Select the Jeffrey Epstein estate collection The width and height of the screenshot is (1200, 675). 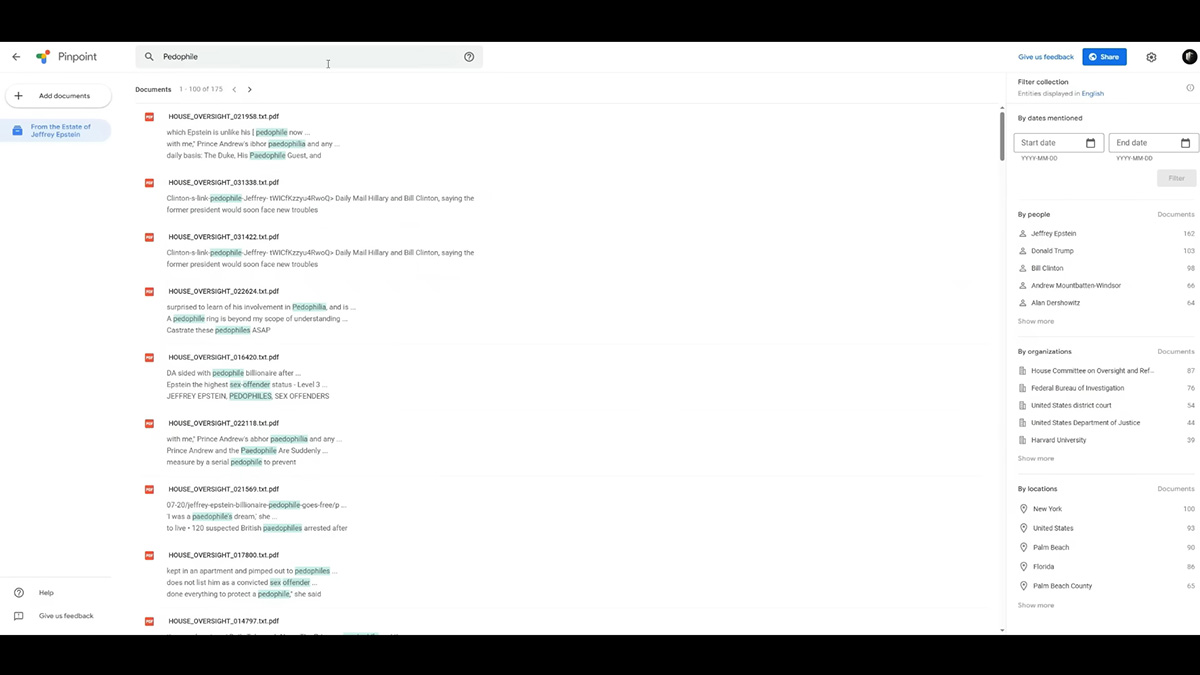click(x=56, y=131)
